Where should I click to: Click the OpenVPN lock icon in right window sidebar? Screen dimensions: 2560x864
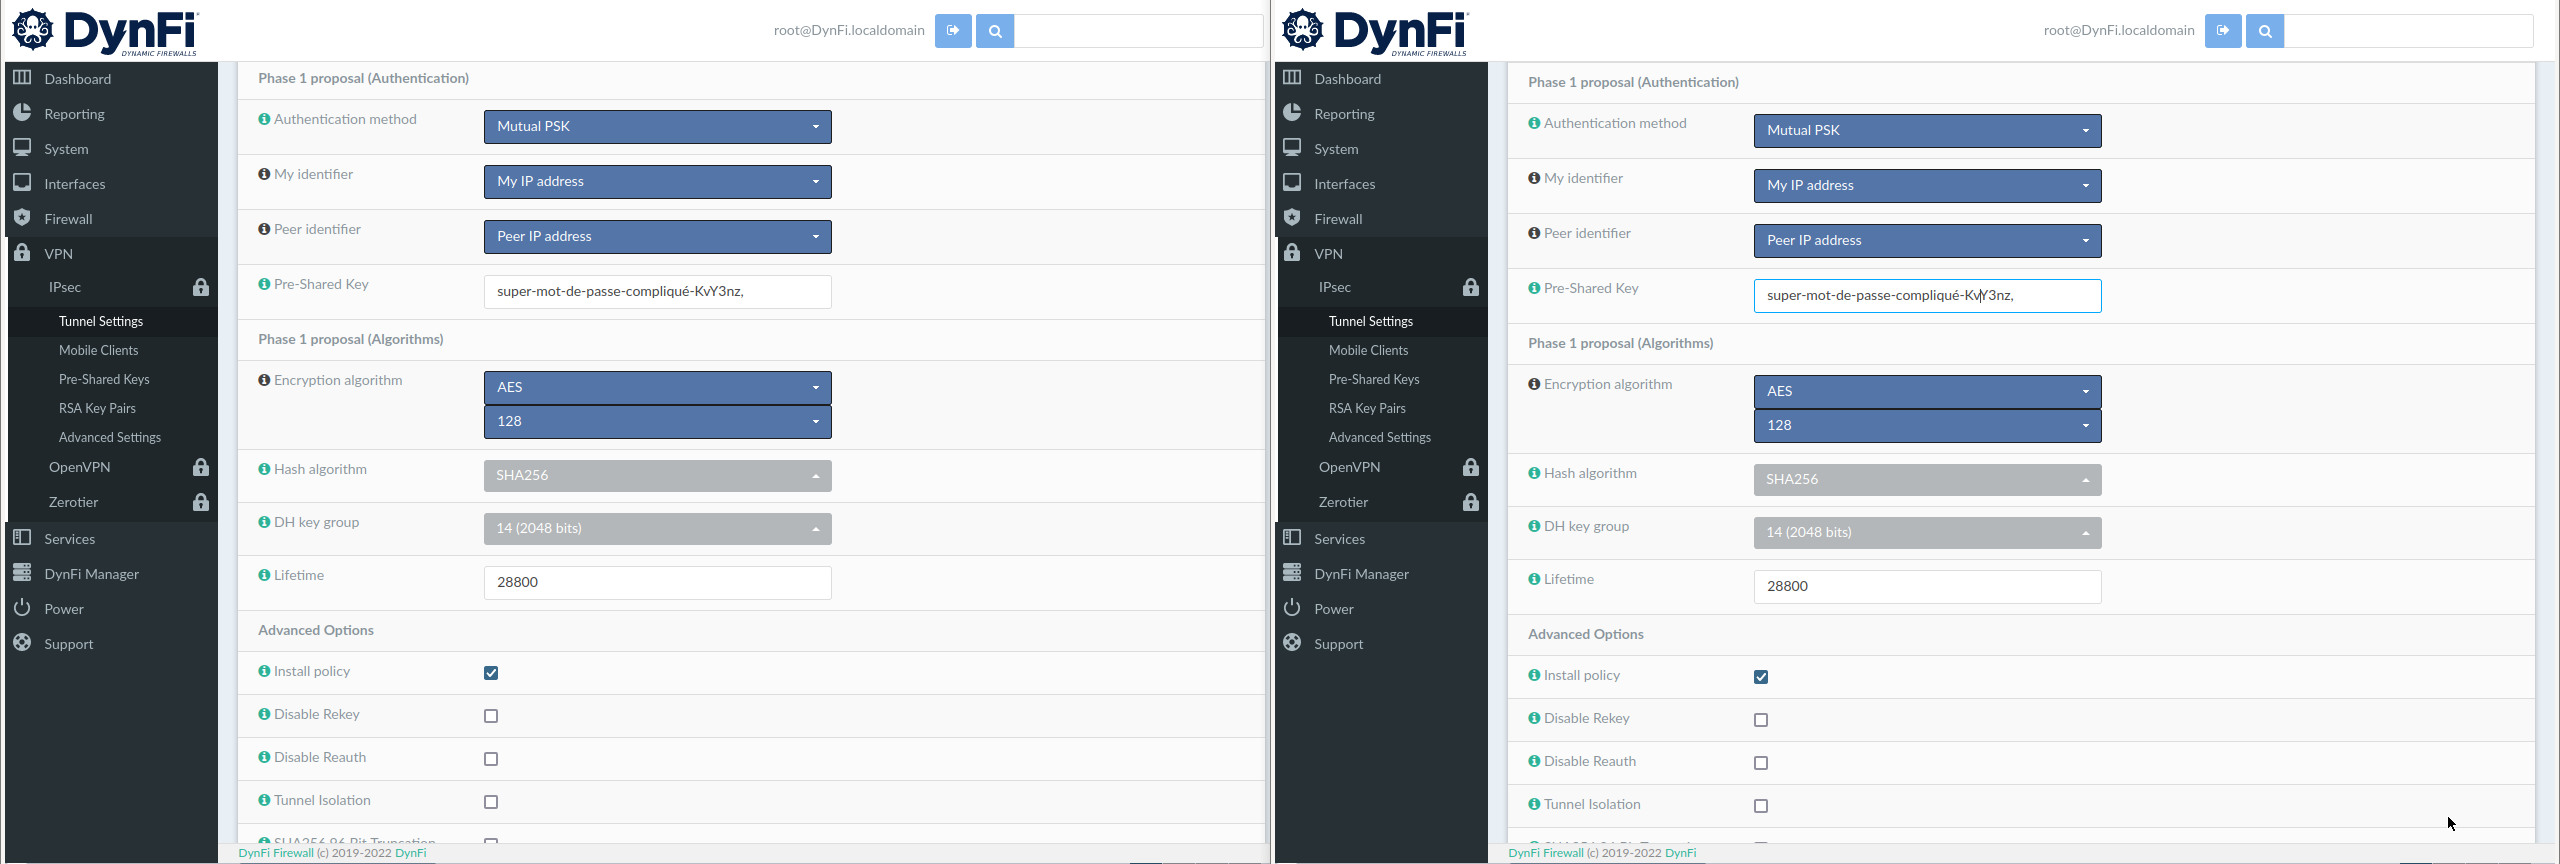[1470, 468]
